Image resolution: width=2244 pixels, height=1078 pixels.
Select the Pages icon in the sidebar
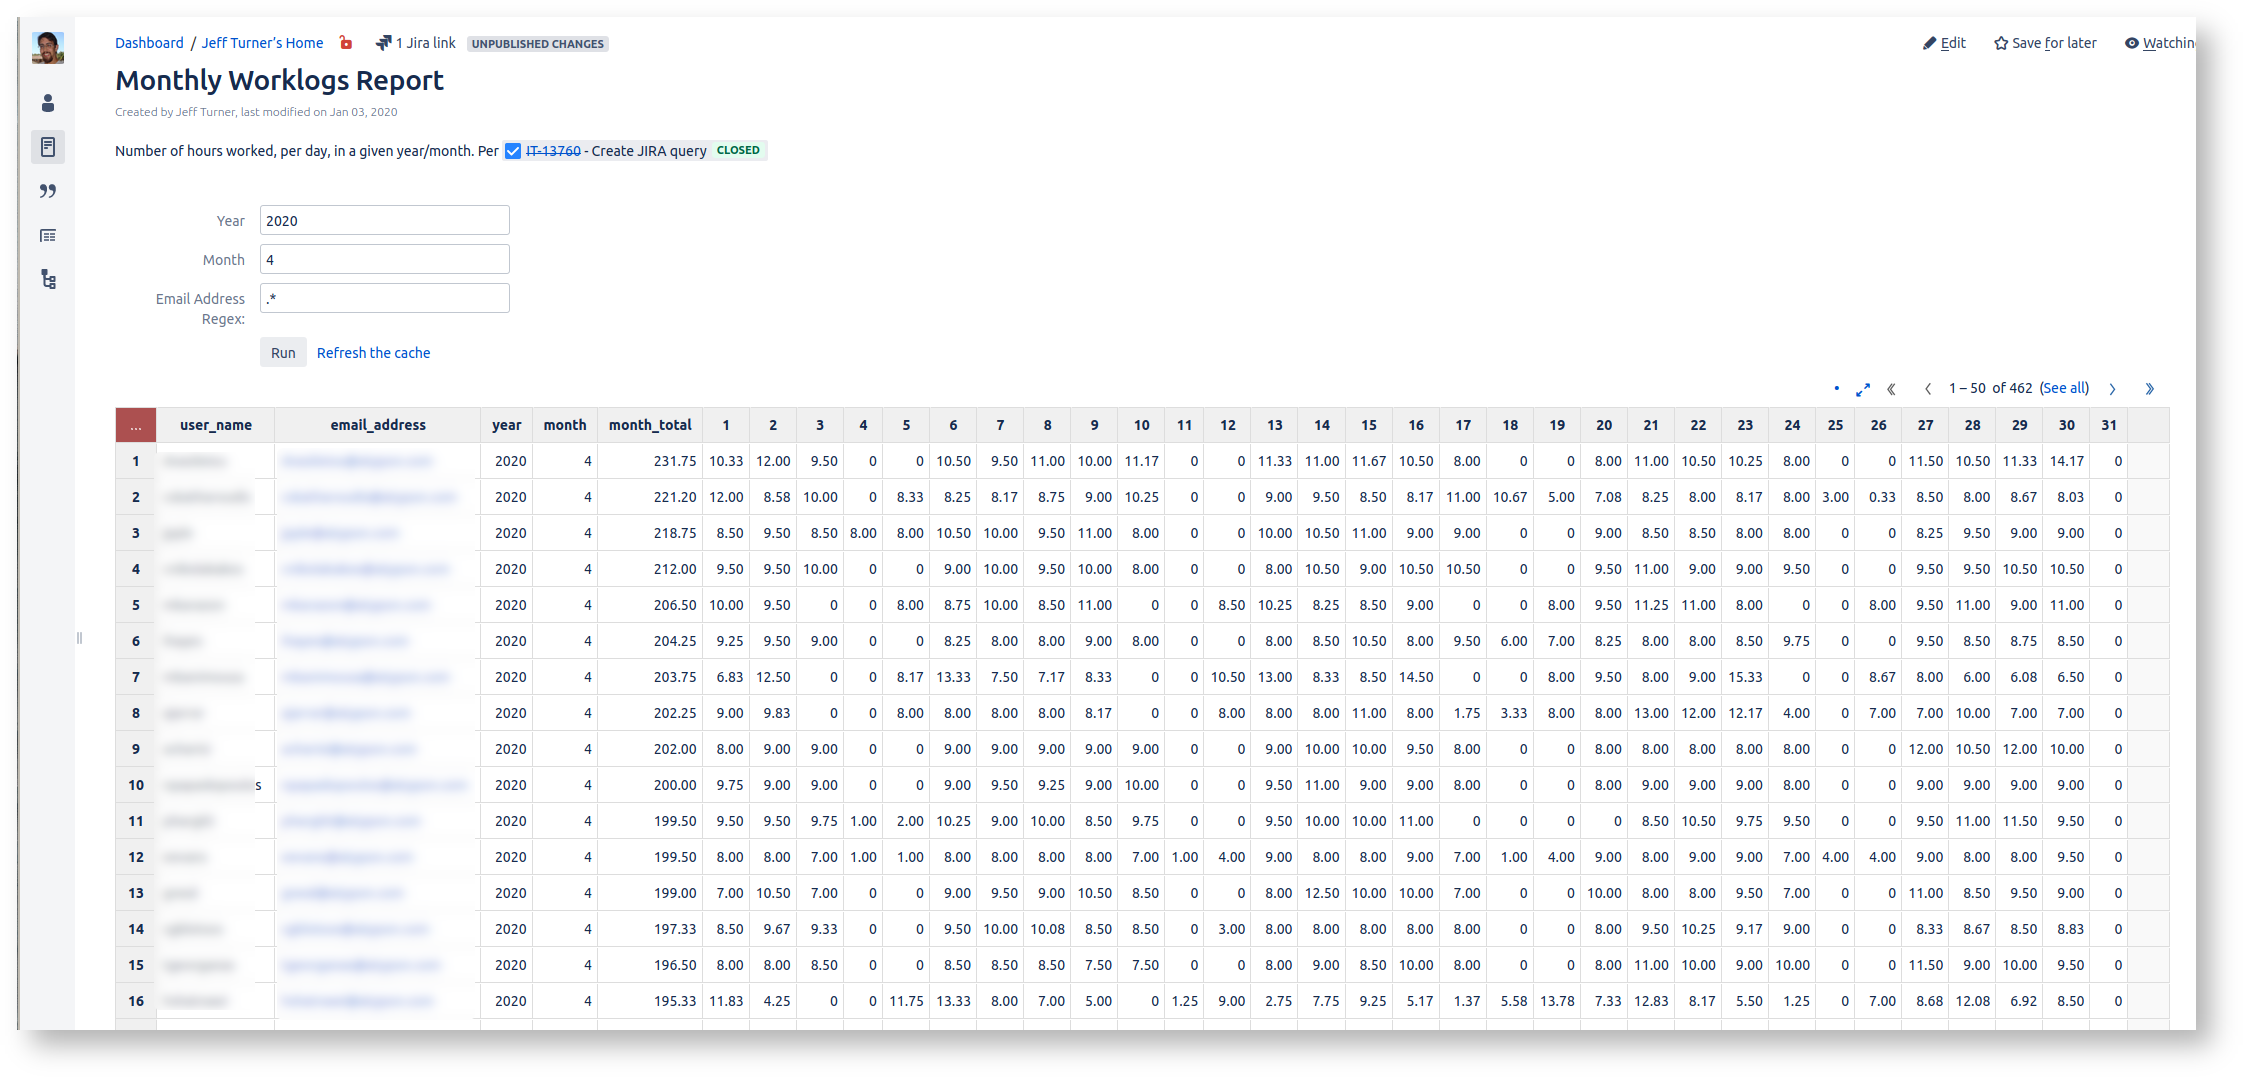pos(47,147)
